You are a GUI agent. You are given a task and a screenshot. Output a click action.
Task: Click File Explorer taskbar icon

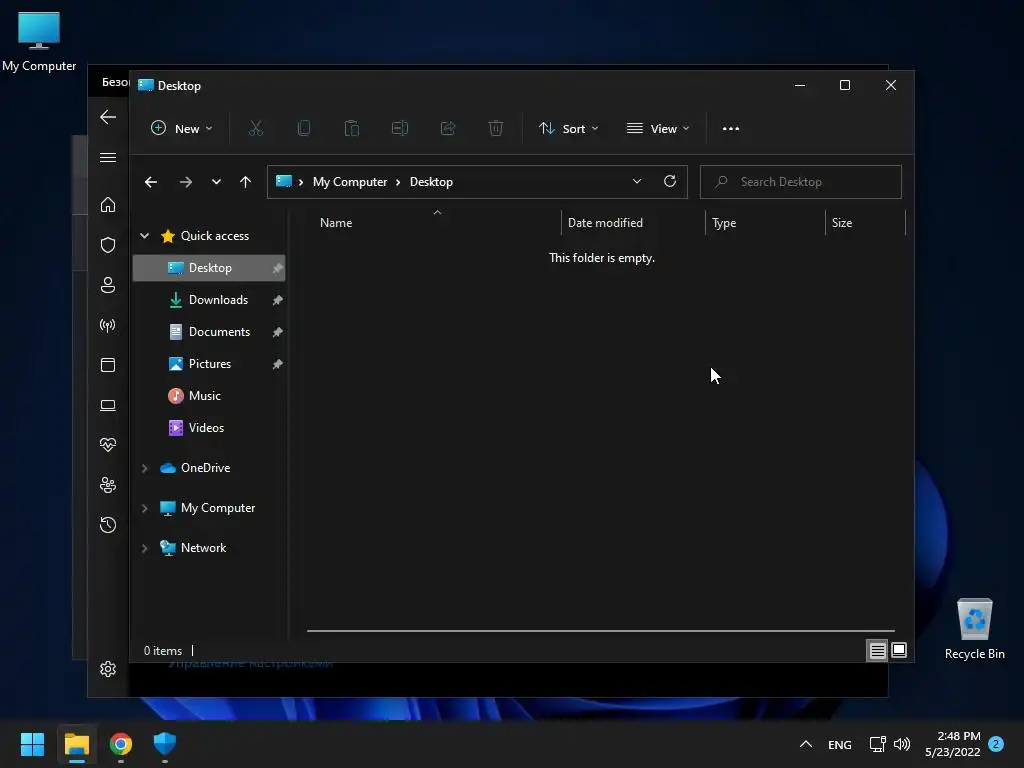point(76,744)
